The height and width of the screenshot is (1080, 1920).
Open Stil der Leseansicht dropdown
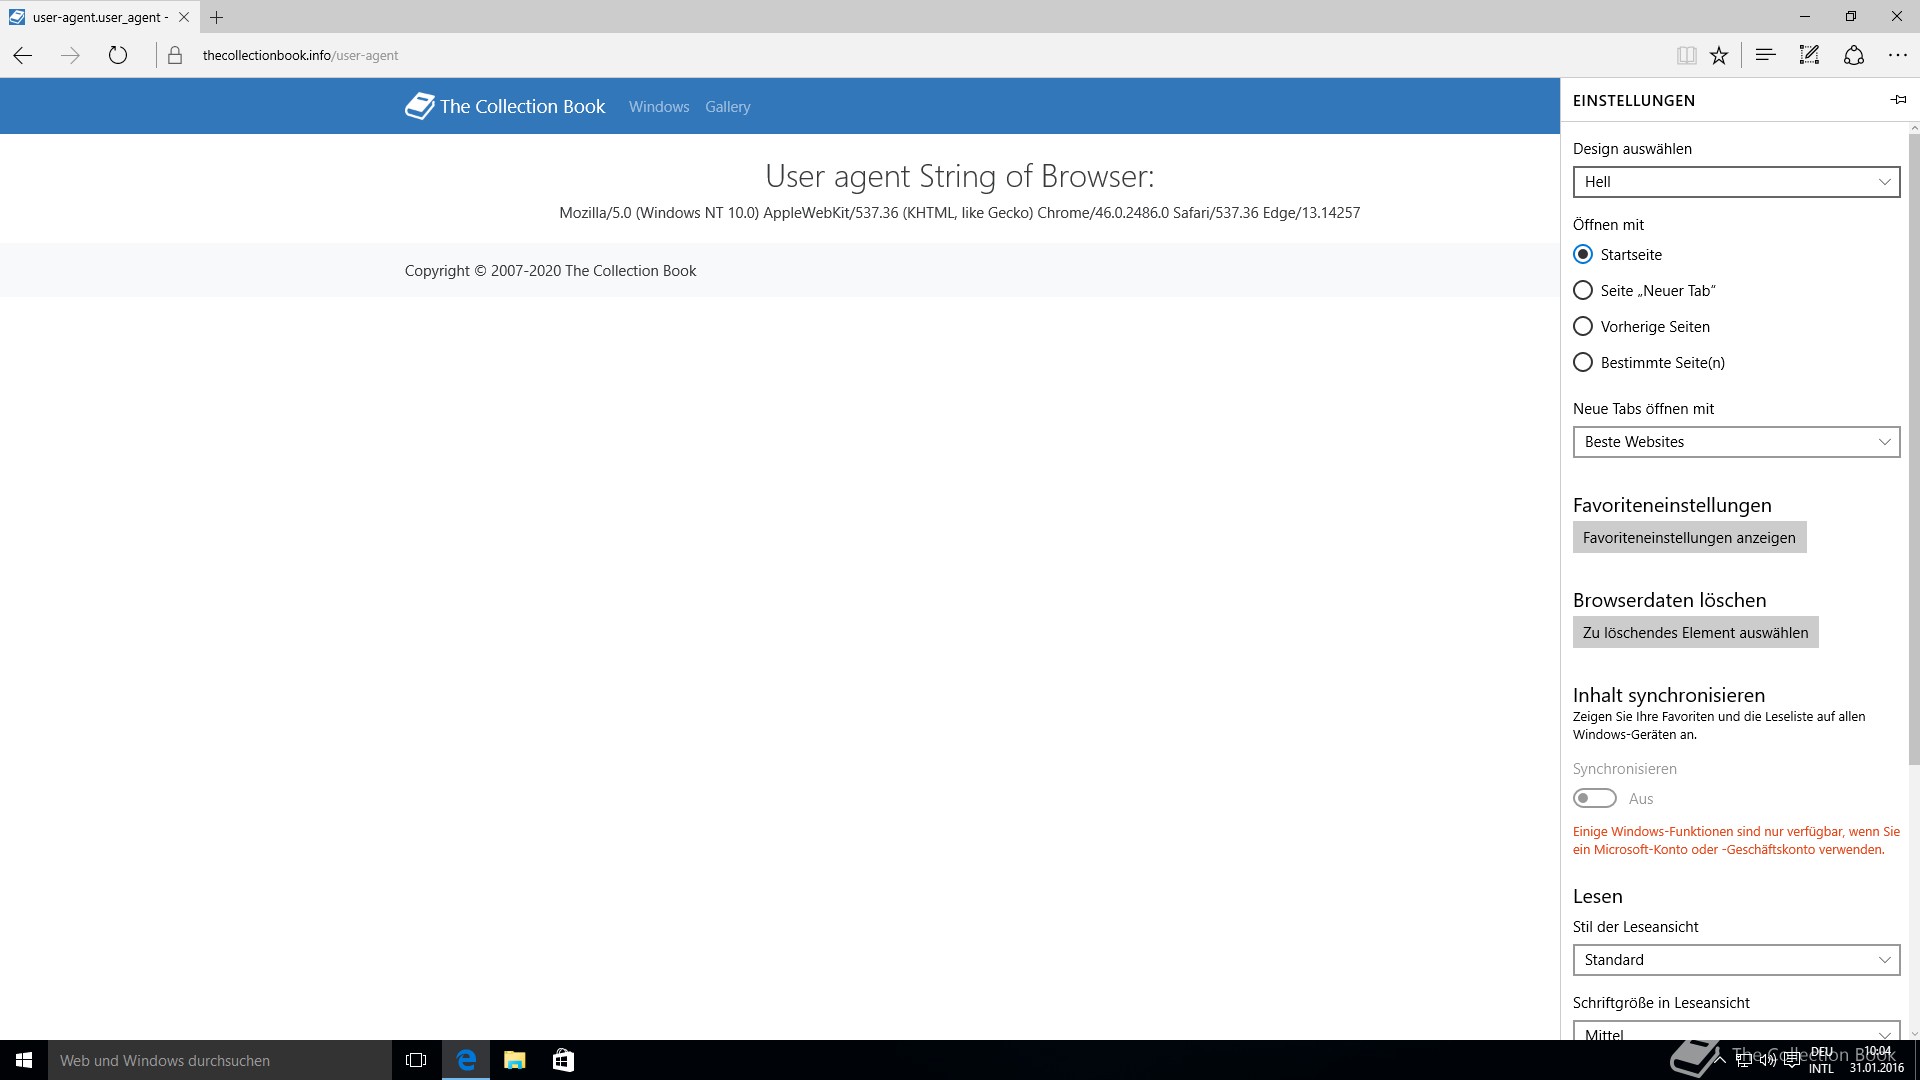(1736, 960)
